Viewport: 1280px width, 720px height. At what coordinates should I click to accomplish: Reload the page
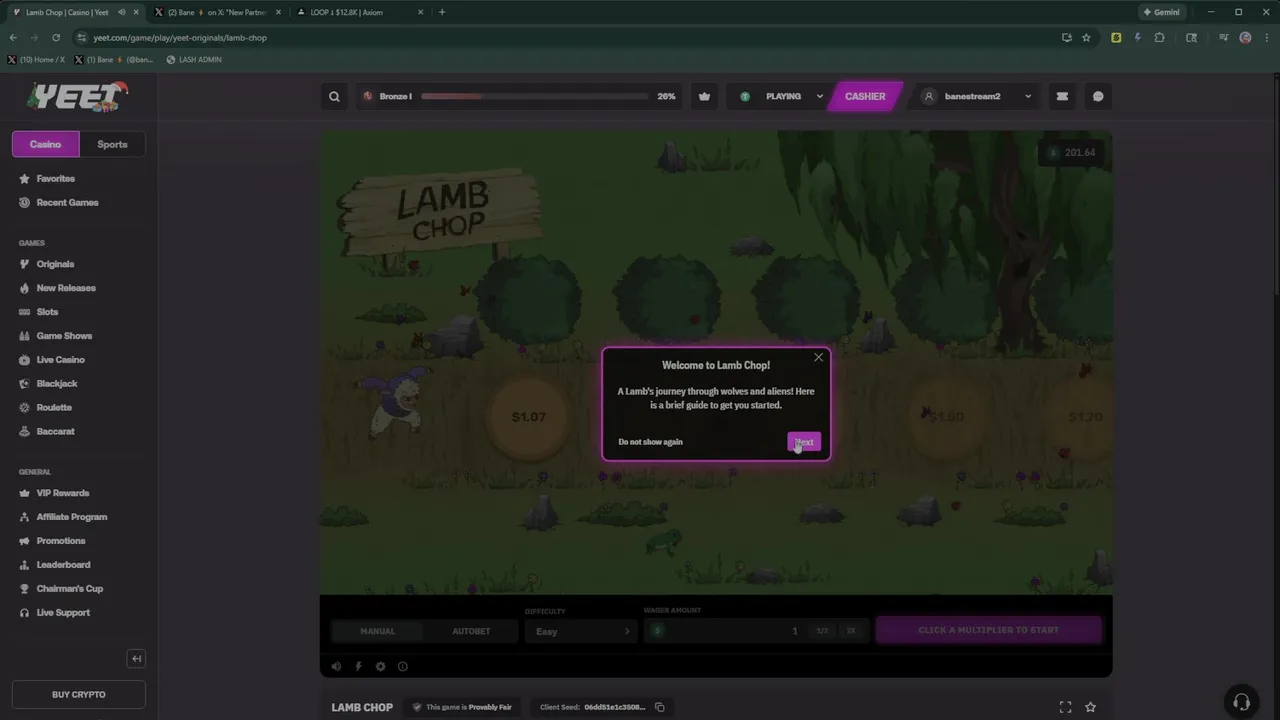(56, 37)
